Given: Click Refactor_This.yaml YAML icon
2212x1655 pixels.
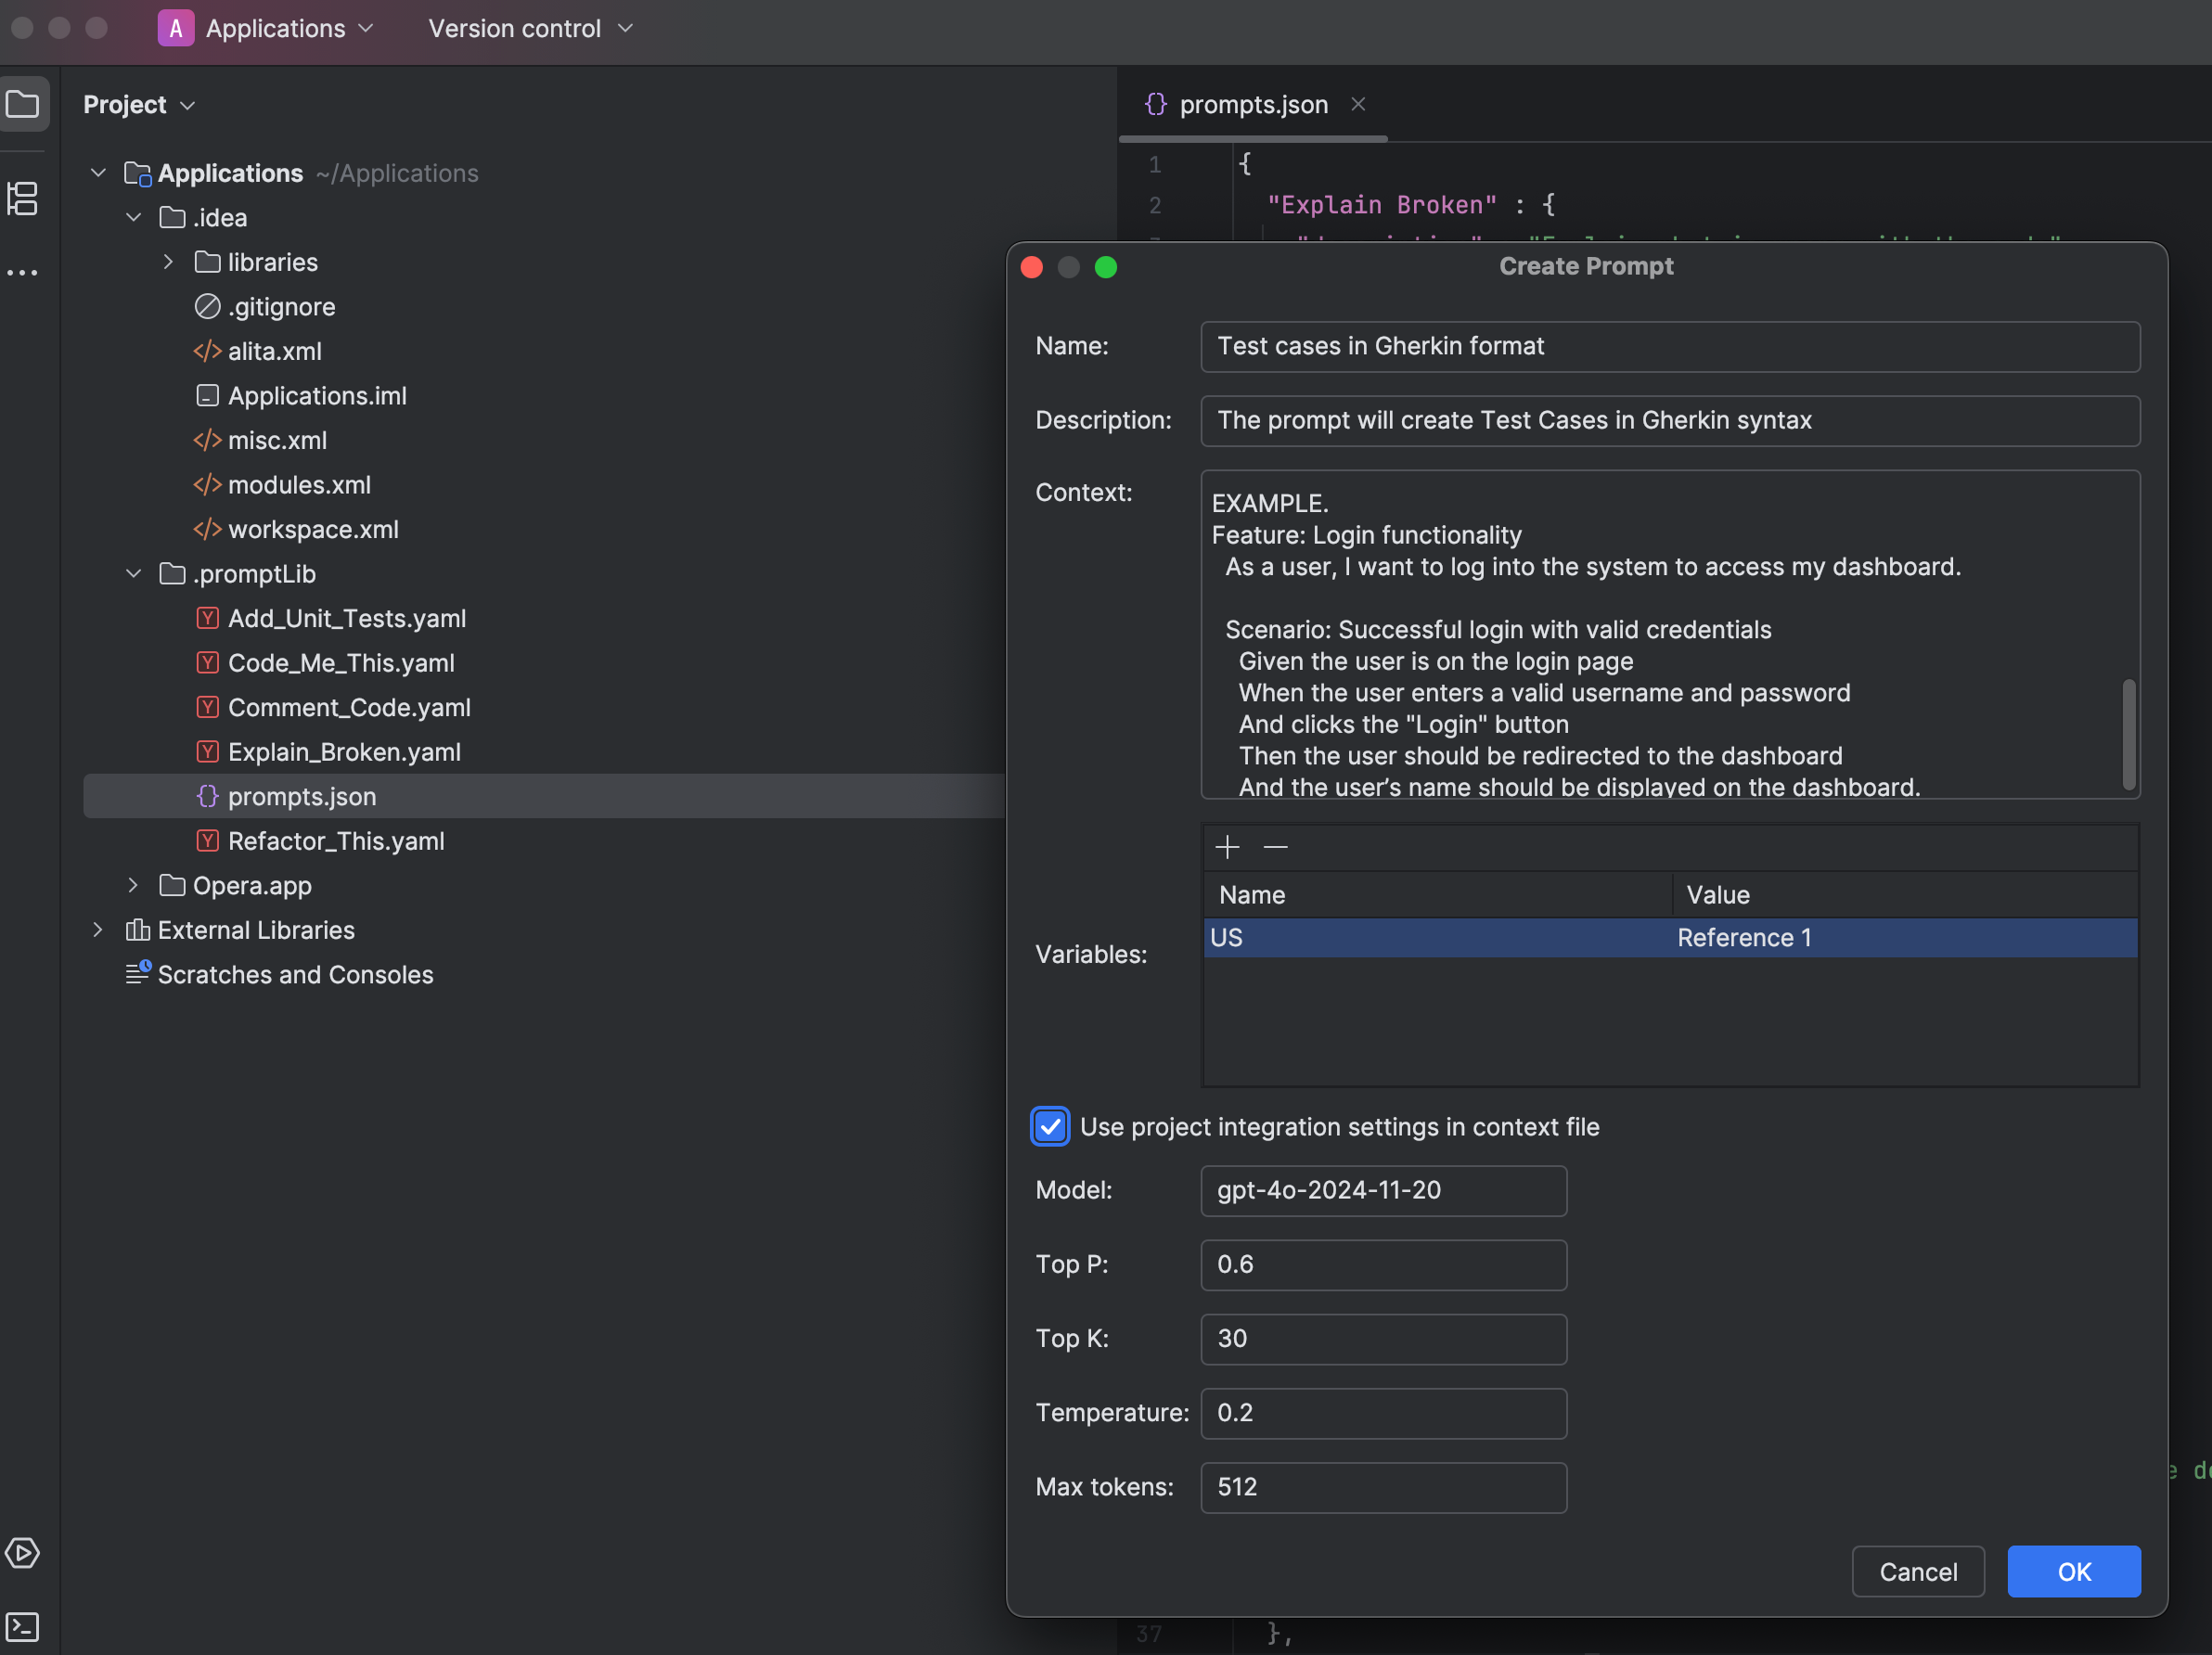Looking at the screenshot, I should coord(207,840).
